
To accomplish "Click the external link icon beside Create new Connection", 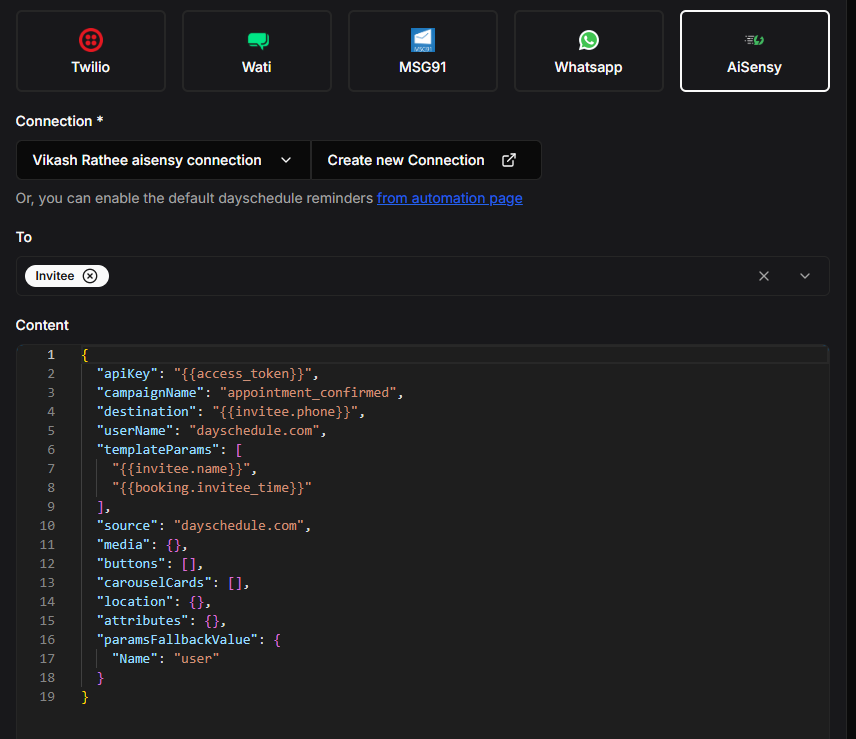I will pyautogui.click(x=509, y=160).
